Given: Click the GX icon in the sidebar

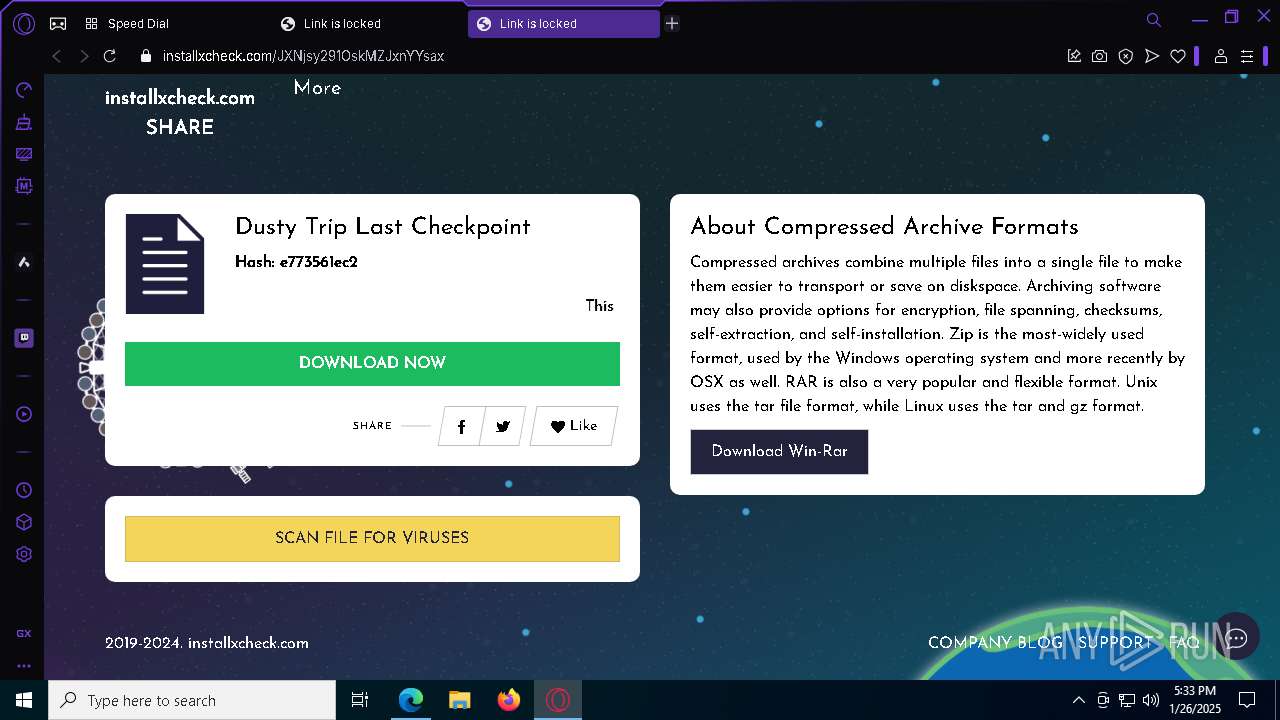Looking at the screenshot, I should [24, 633].
